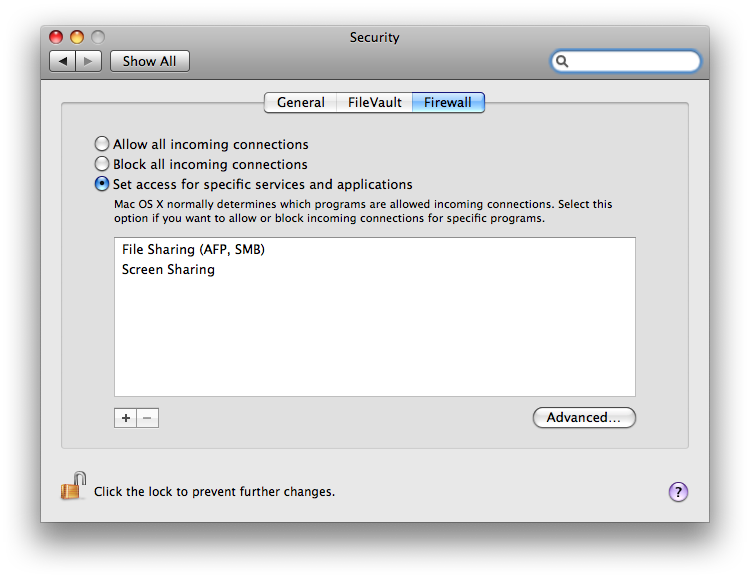Select the Firewall tab
This screenshot has width=750, height=578.
coord(447,102)
